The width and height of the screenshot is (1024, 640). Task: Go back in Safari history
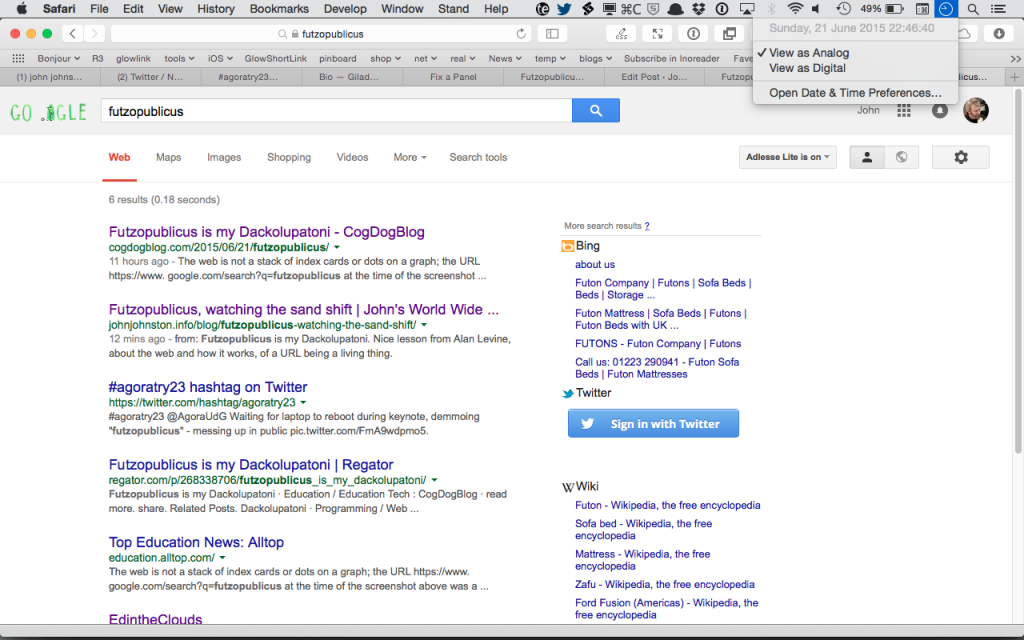[72, 33]
